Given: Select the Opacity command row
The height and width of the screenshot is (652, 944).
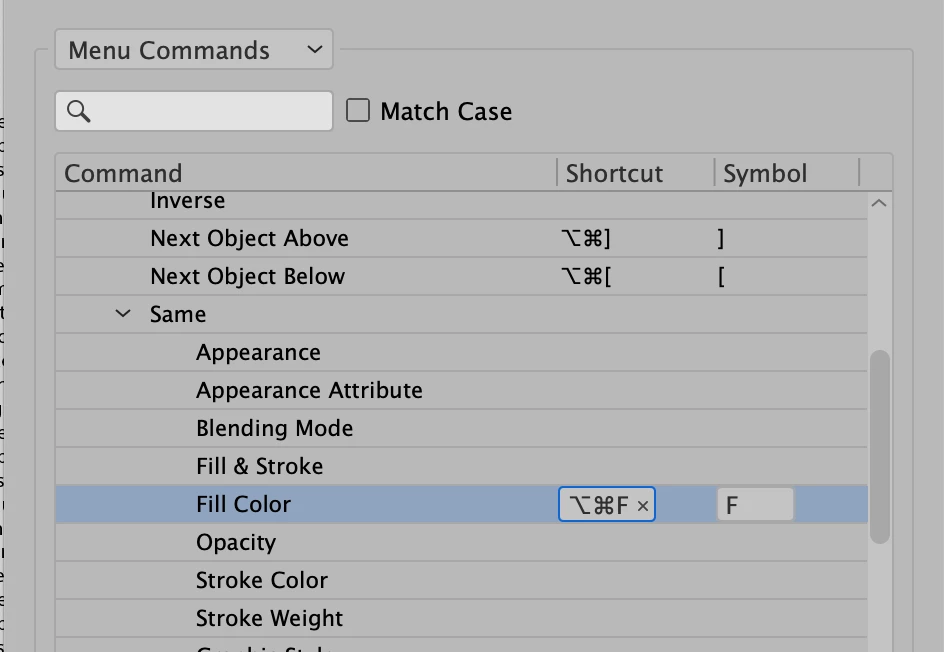Looking at the screenshot, I should 461,542.
